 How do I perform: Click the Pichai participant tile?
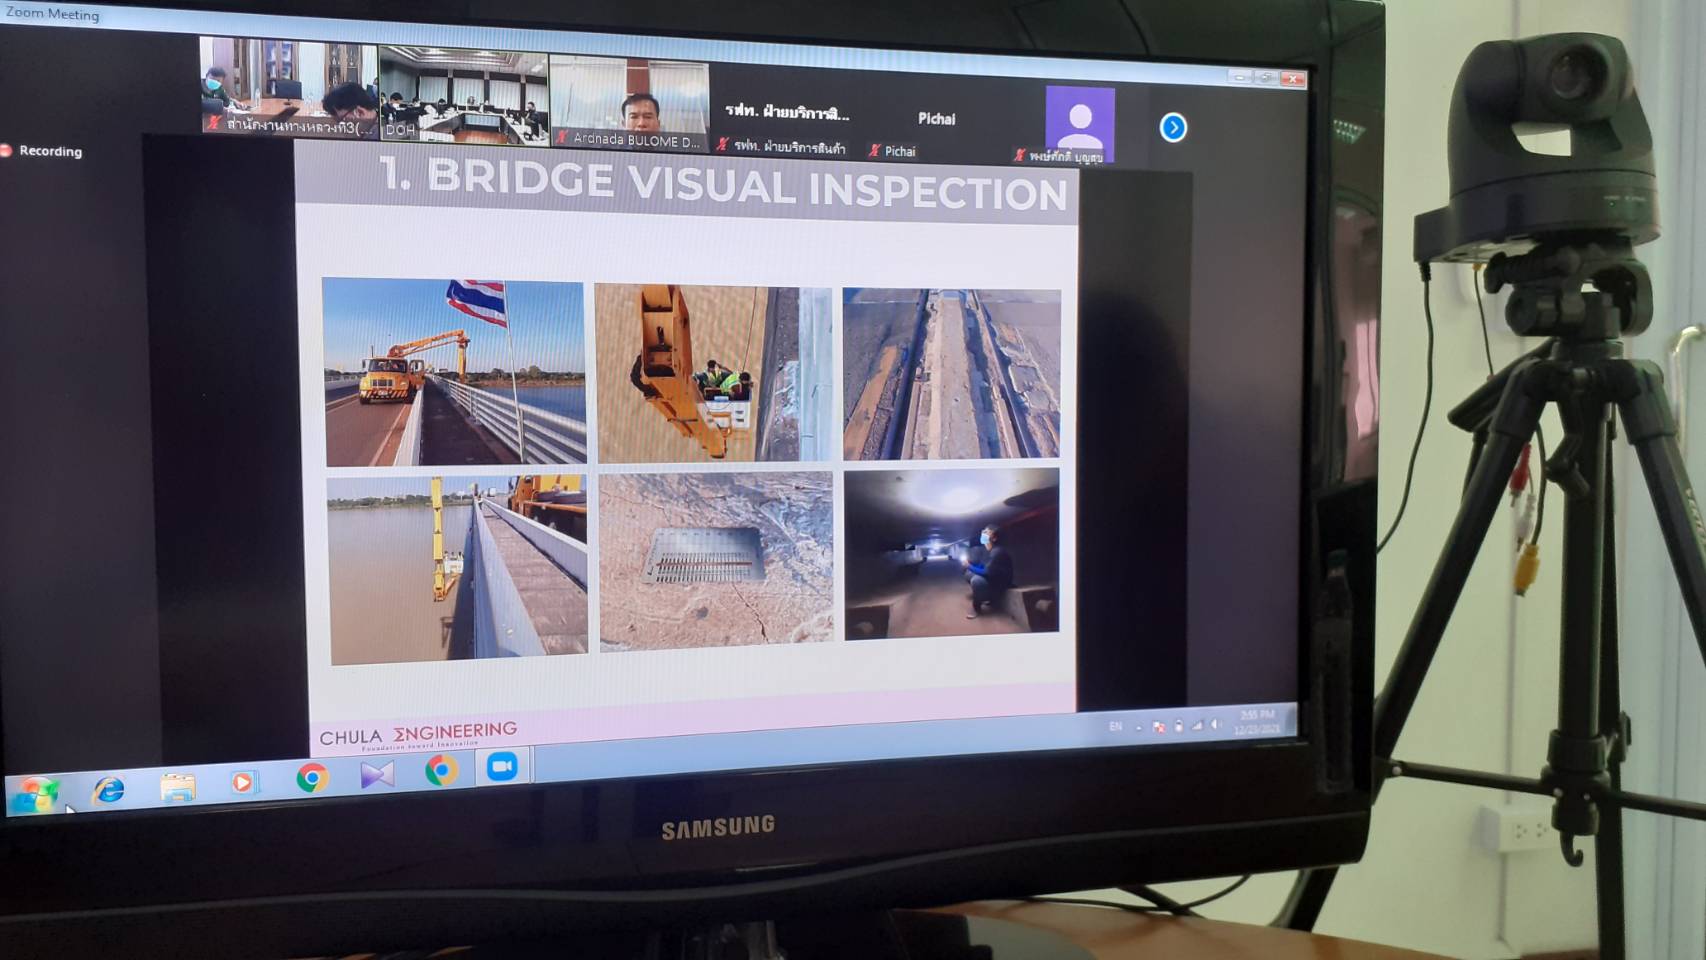pyautogui.click(x=936, y=125)
